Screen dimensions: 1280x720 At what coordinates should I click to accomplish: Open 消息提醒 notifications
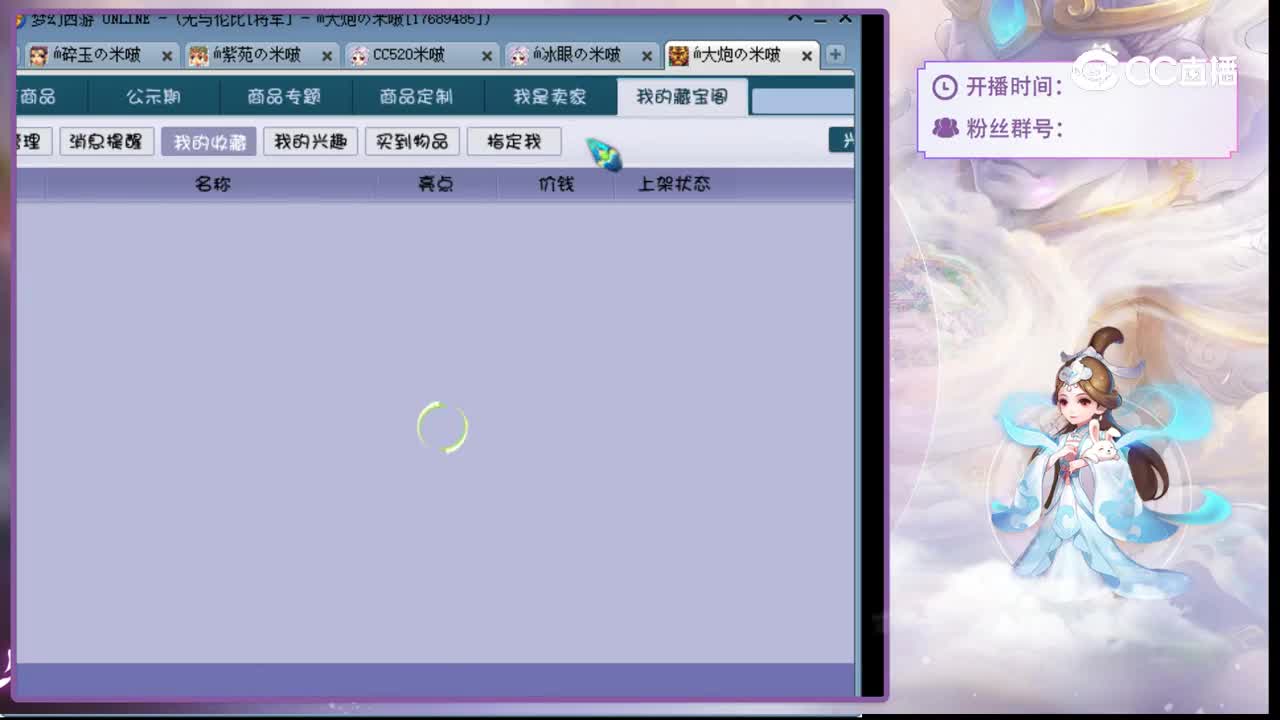(106, 141)
